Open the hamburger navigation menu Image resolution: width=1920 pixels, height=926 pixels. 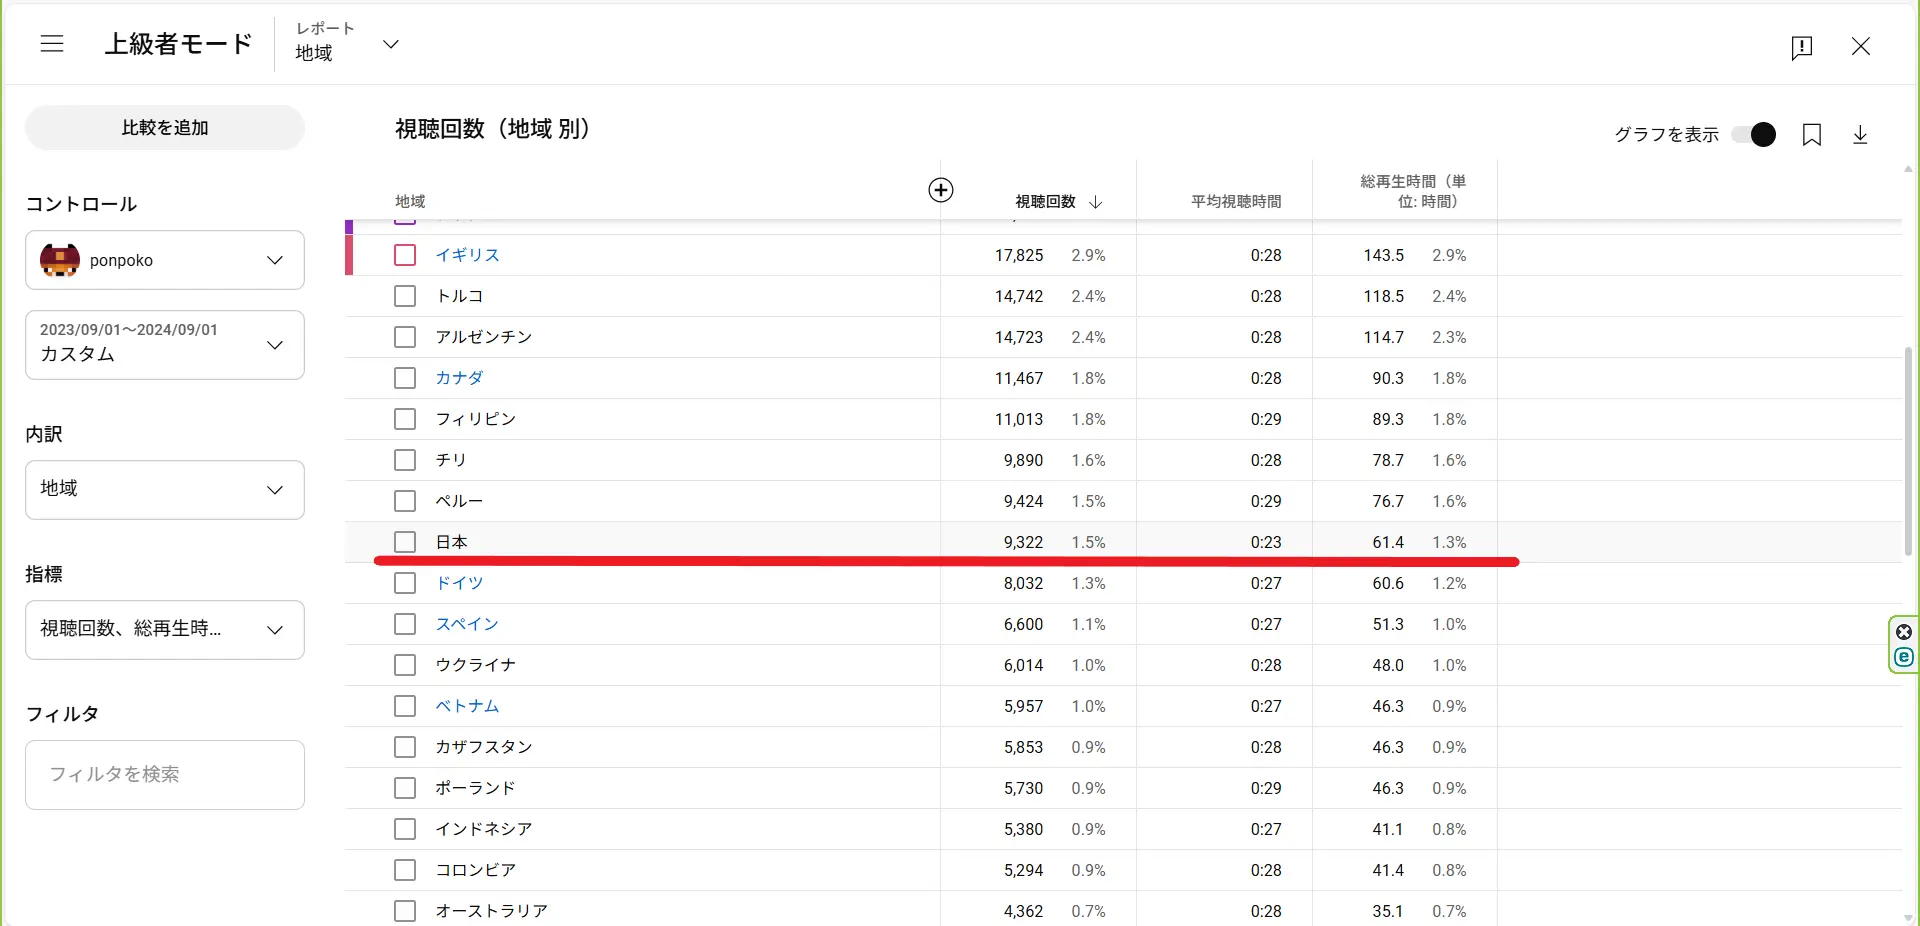click(52, 44)
